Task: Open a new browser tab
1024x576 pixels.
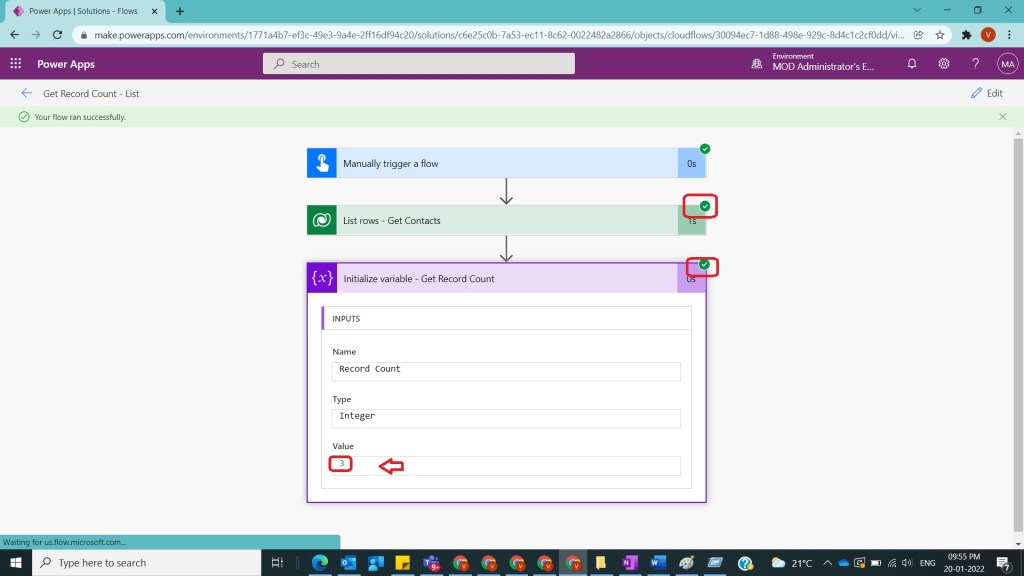Action: 180,11
